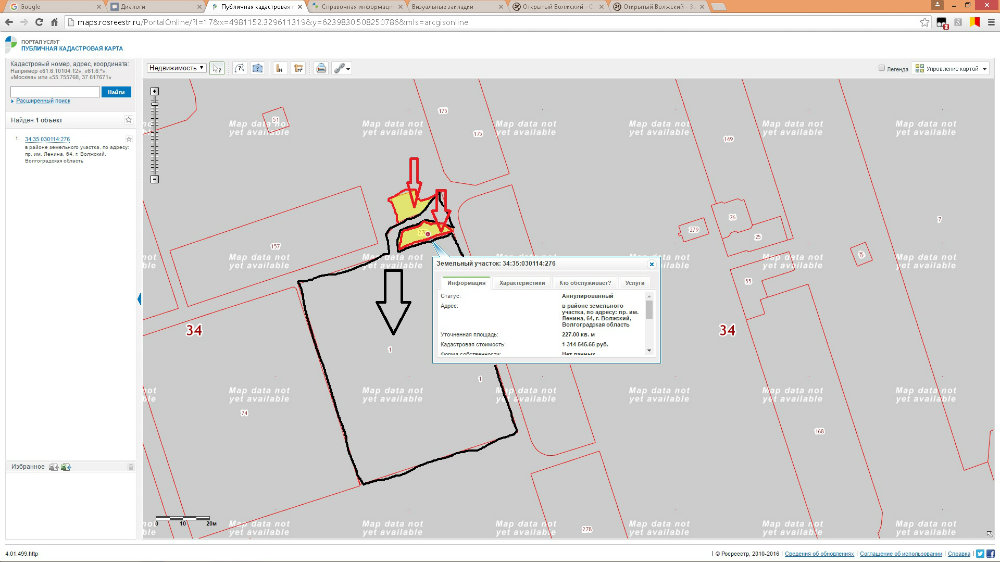Viewport: 1000px width, 562px height.
Task: Open the Управление картой dropdown
Action: (950, 69)
